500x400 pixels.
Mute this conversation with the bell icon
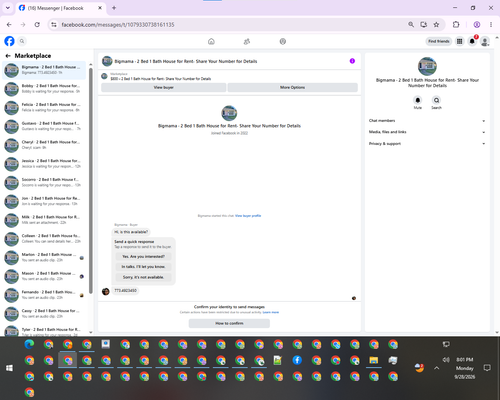pyautogui.click(x=418, y=100)
